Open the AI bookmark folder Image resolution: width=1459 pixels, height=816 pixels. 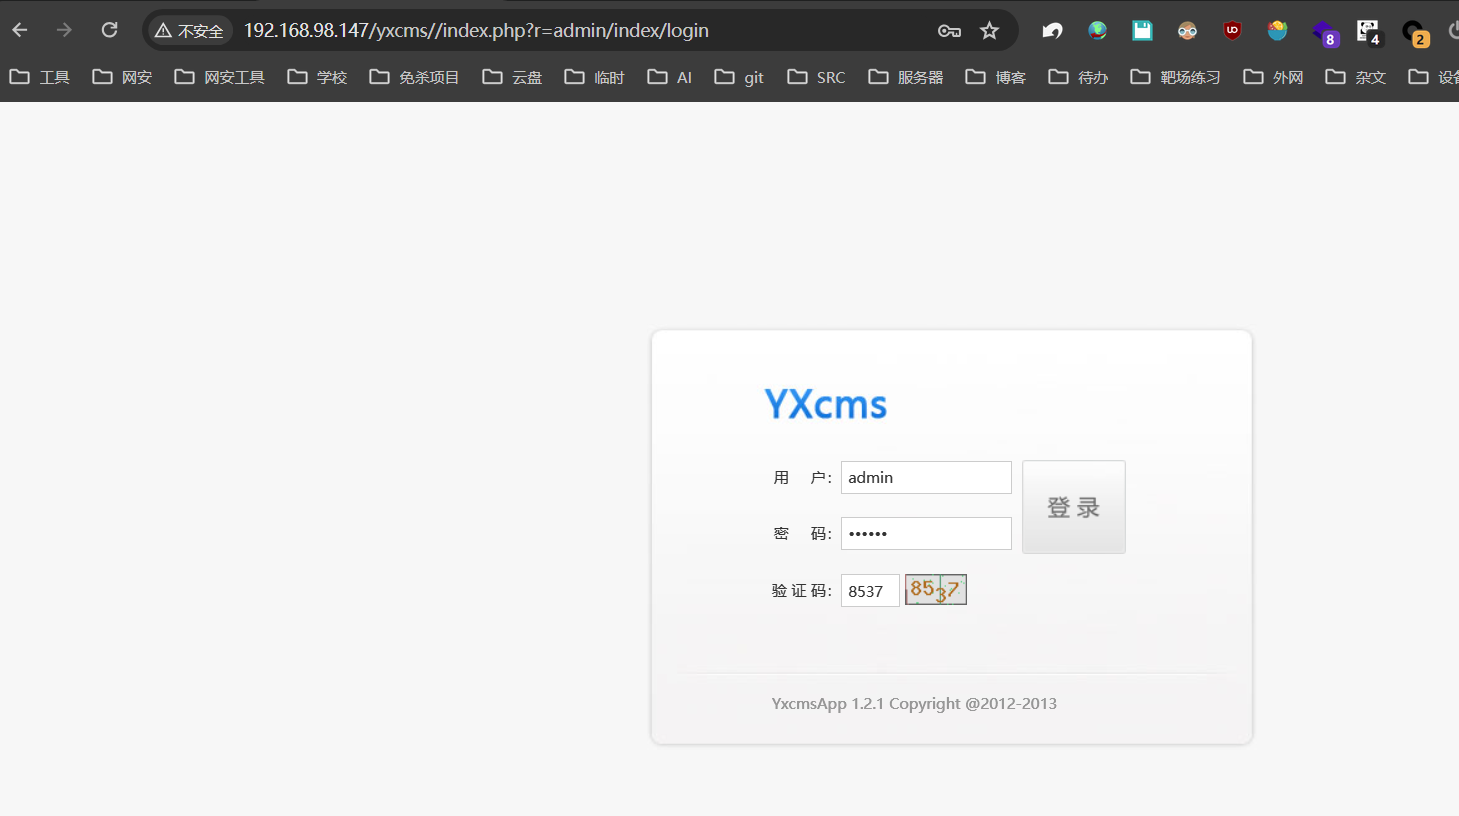click(x=670, y=77)
